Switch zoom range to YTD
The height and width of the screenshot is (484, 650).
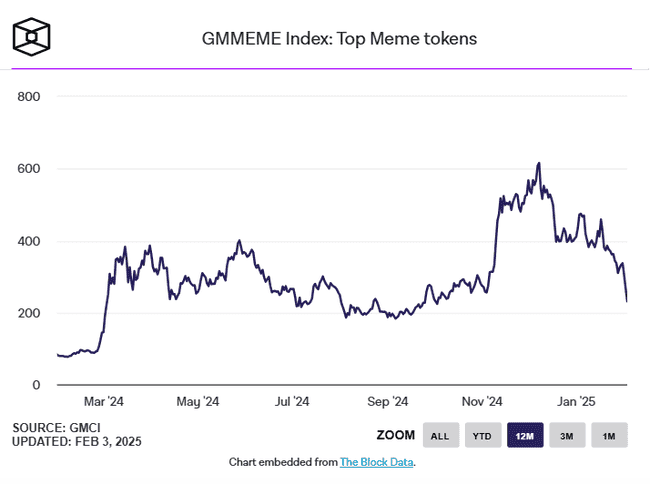pyautogui.click(x=481, y=435)
